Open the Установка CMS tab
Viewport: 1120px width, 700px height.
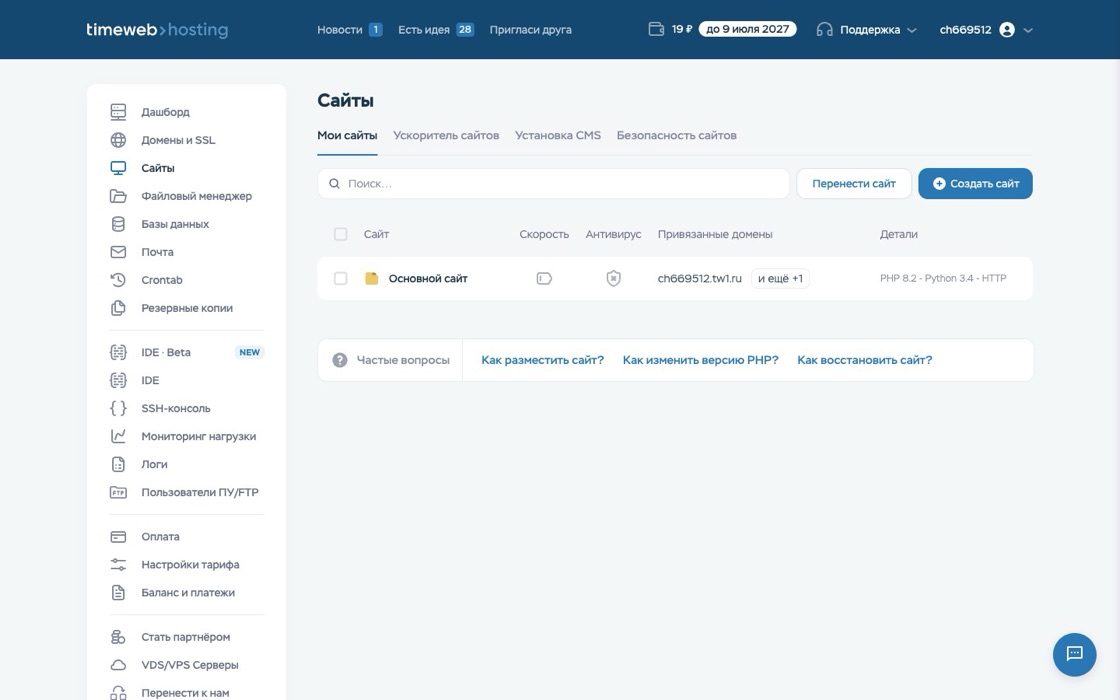558,135
